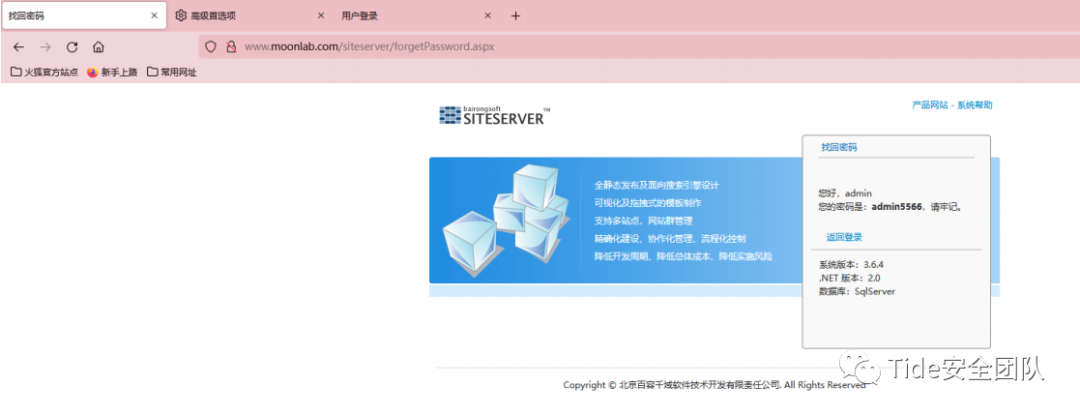Image resolution: width=1080 pixels, height=416 pixels.
Task: Click the .NET 版本: 2.0 text
Action: click(849, 278)
